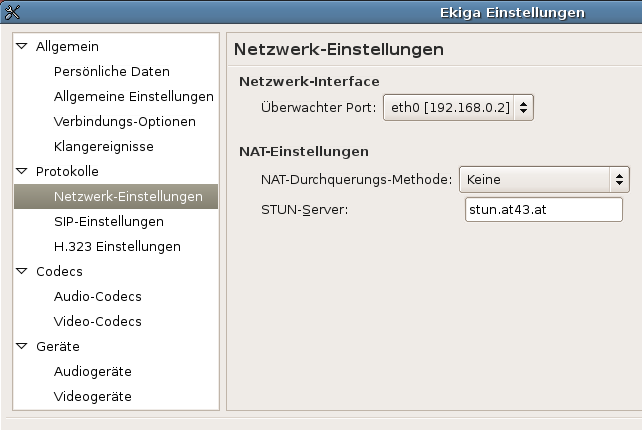
Task: Select the highlighted Netzwerk-Einstellungen entry
Action: pyautogui.click(x=127, y=197)
